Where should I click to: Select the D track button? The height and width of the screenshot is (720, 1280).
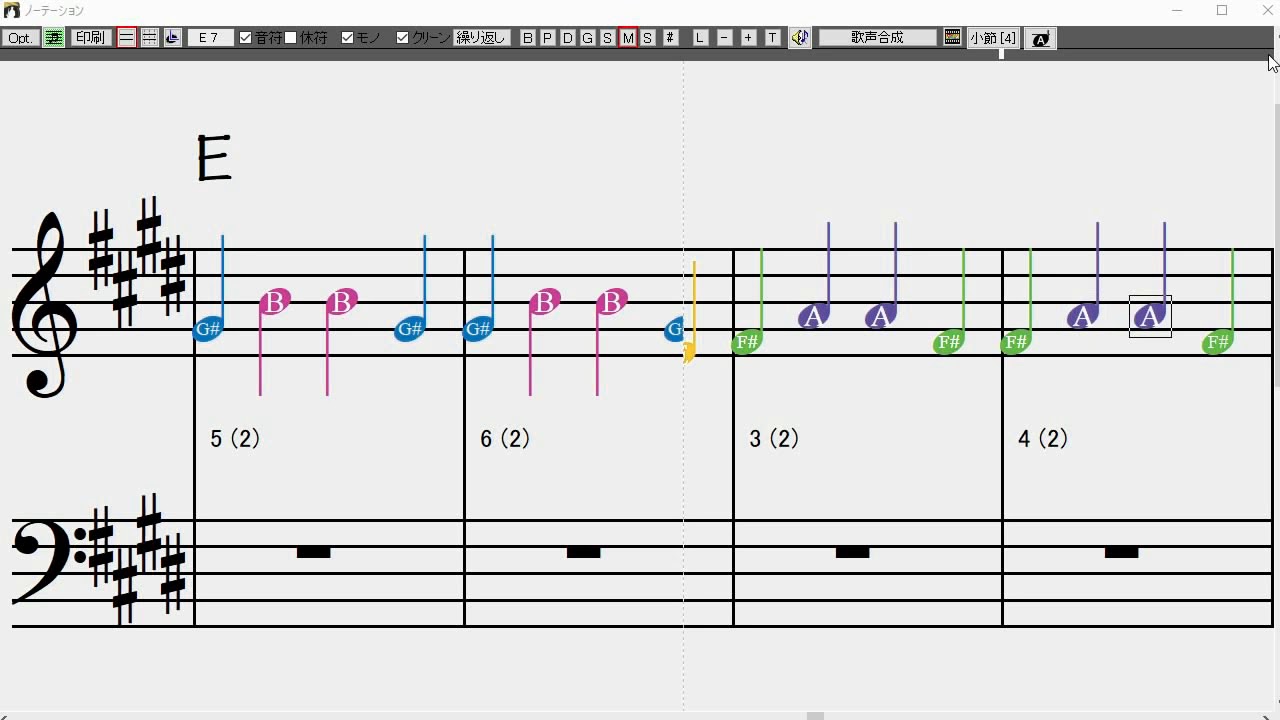568,38
